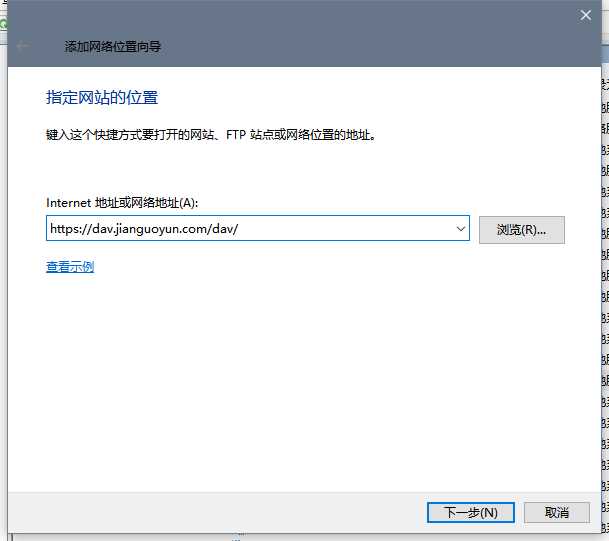This screenshot has width=609, height=541.
Task: Open the 查看示例 examples link
Action: (x=70, y=266)
